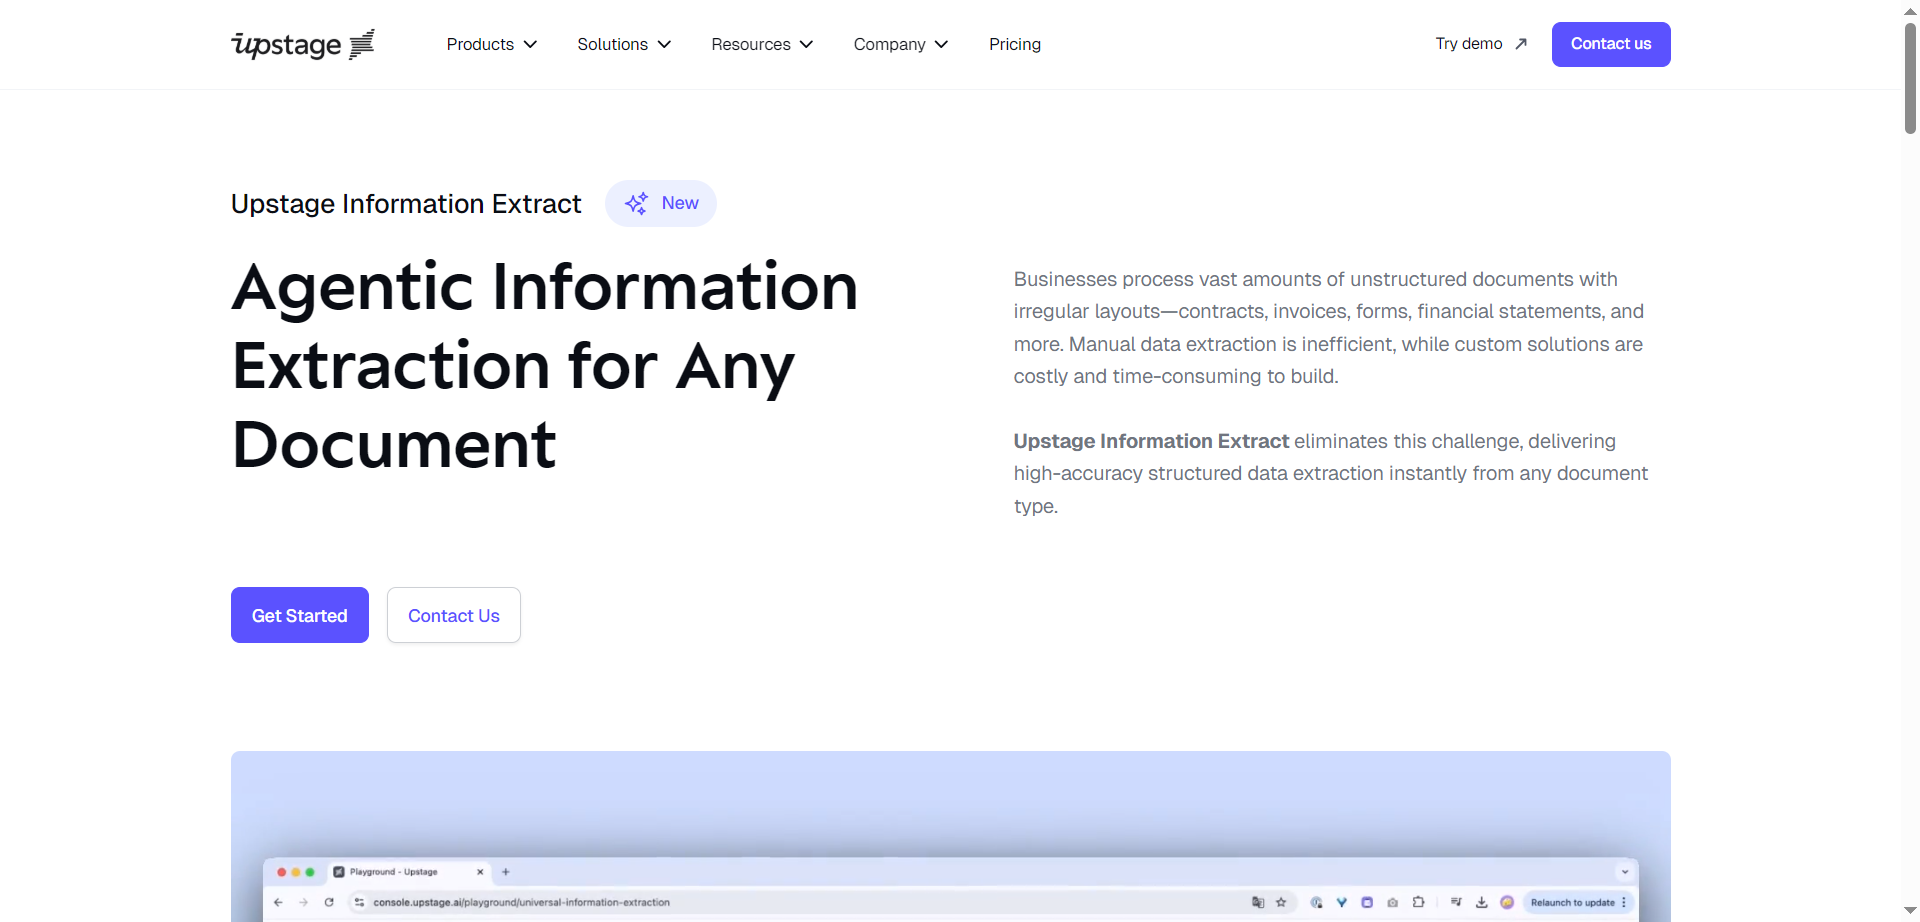The image size is (1920, 922).
Task: Click the Upstage Information Extract subtitle
Action: (x=406, y=204)
